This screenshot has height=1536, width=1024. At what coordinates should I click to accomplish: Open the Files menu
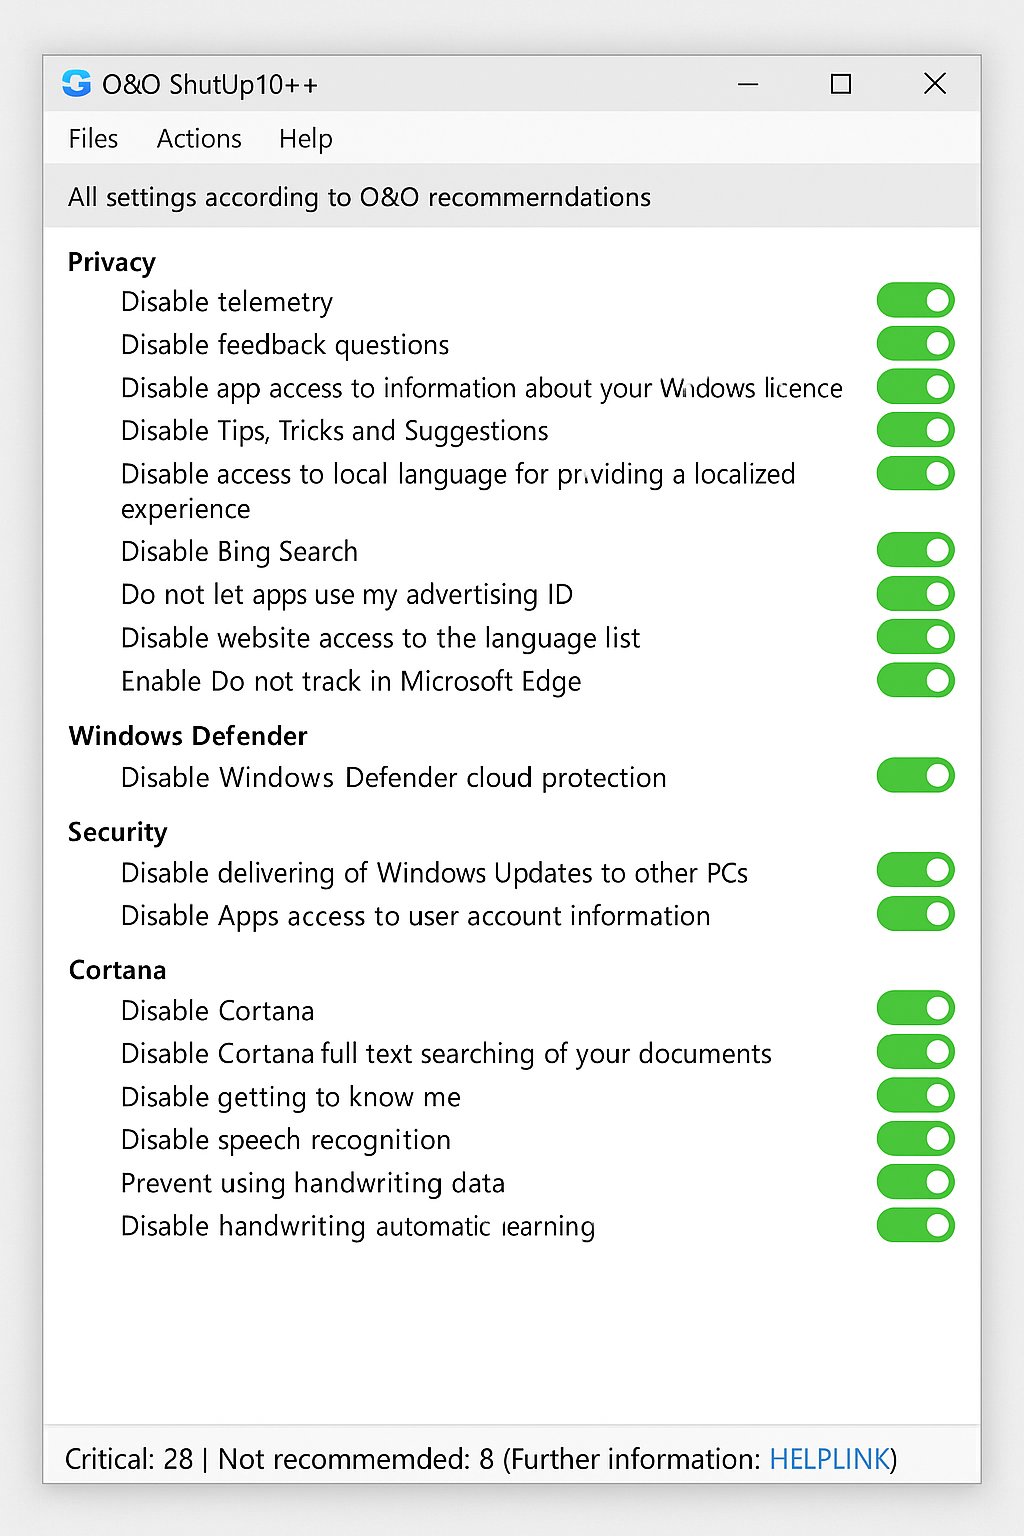[x=93, y=139]
